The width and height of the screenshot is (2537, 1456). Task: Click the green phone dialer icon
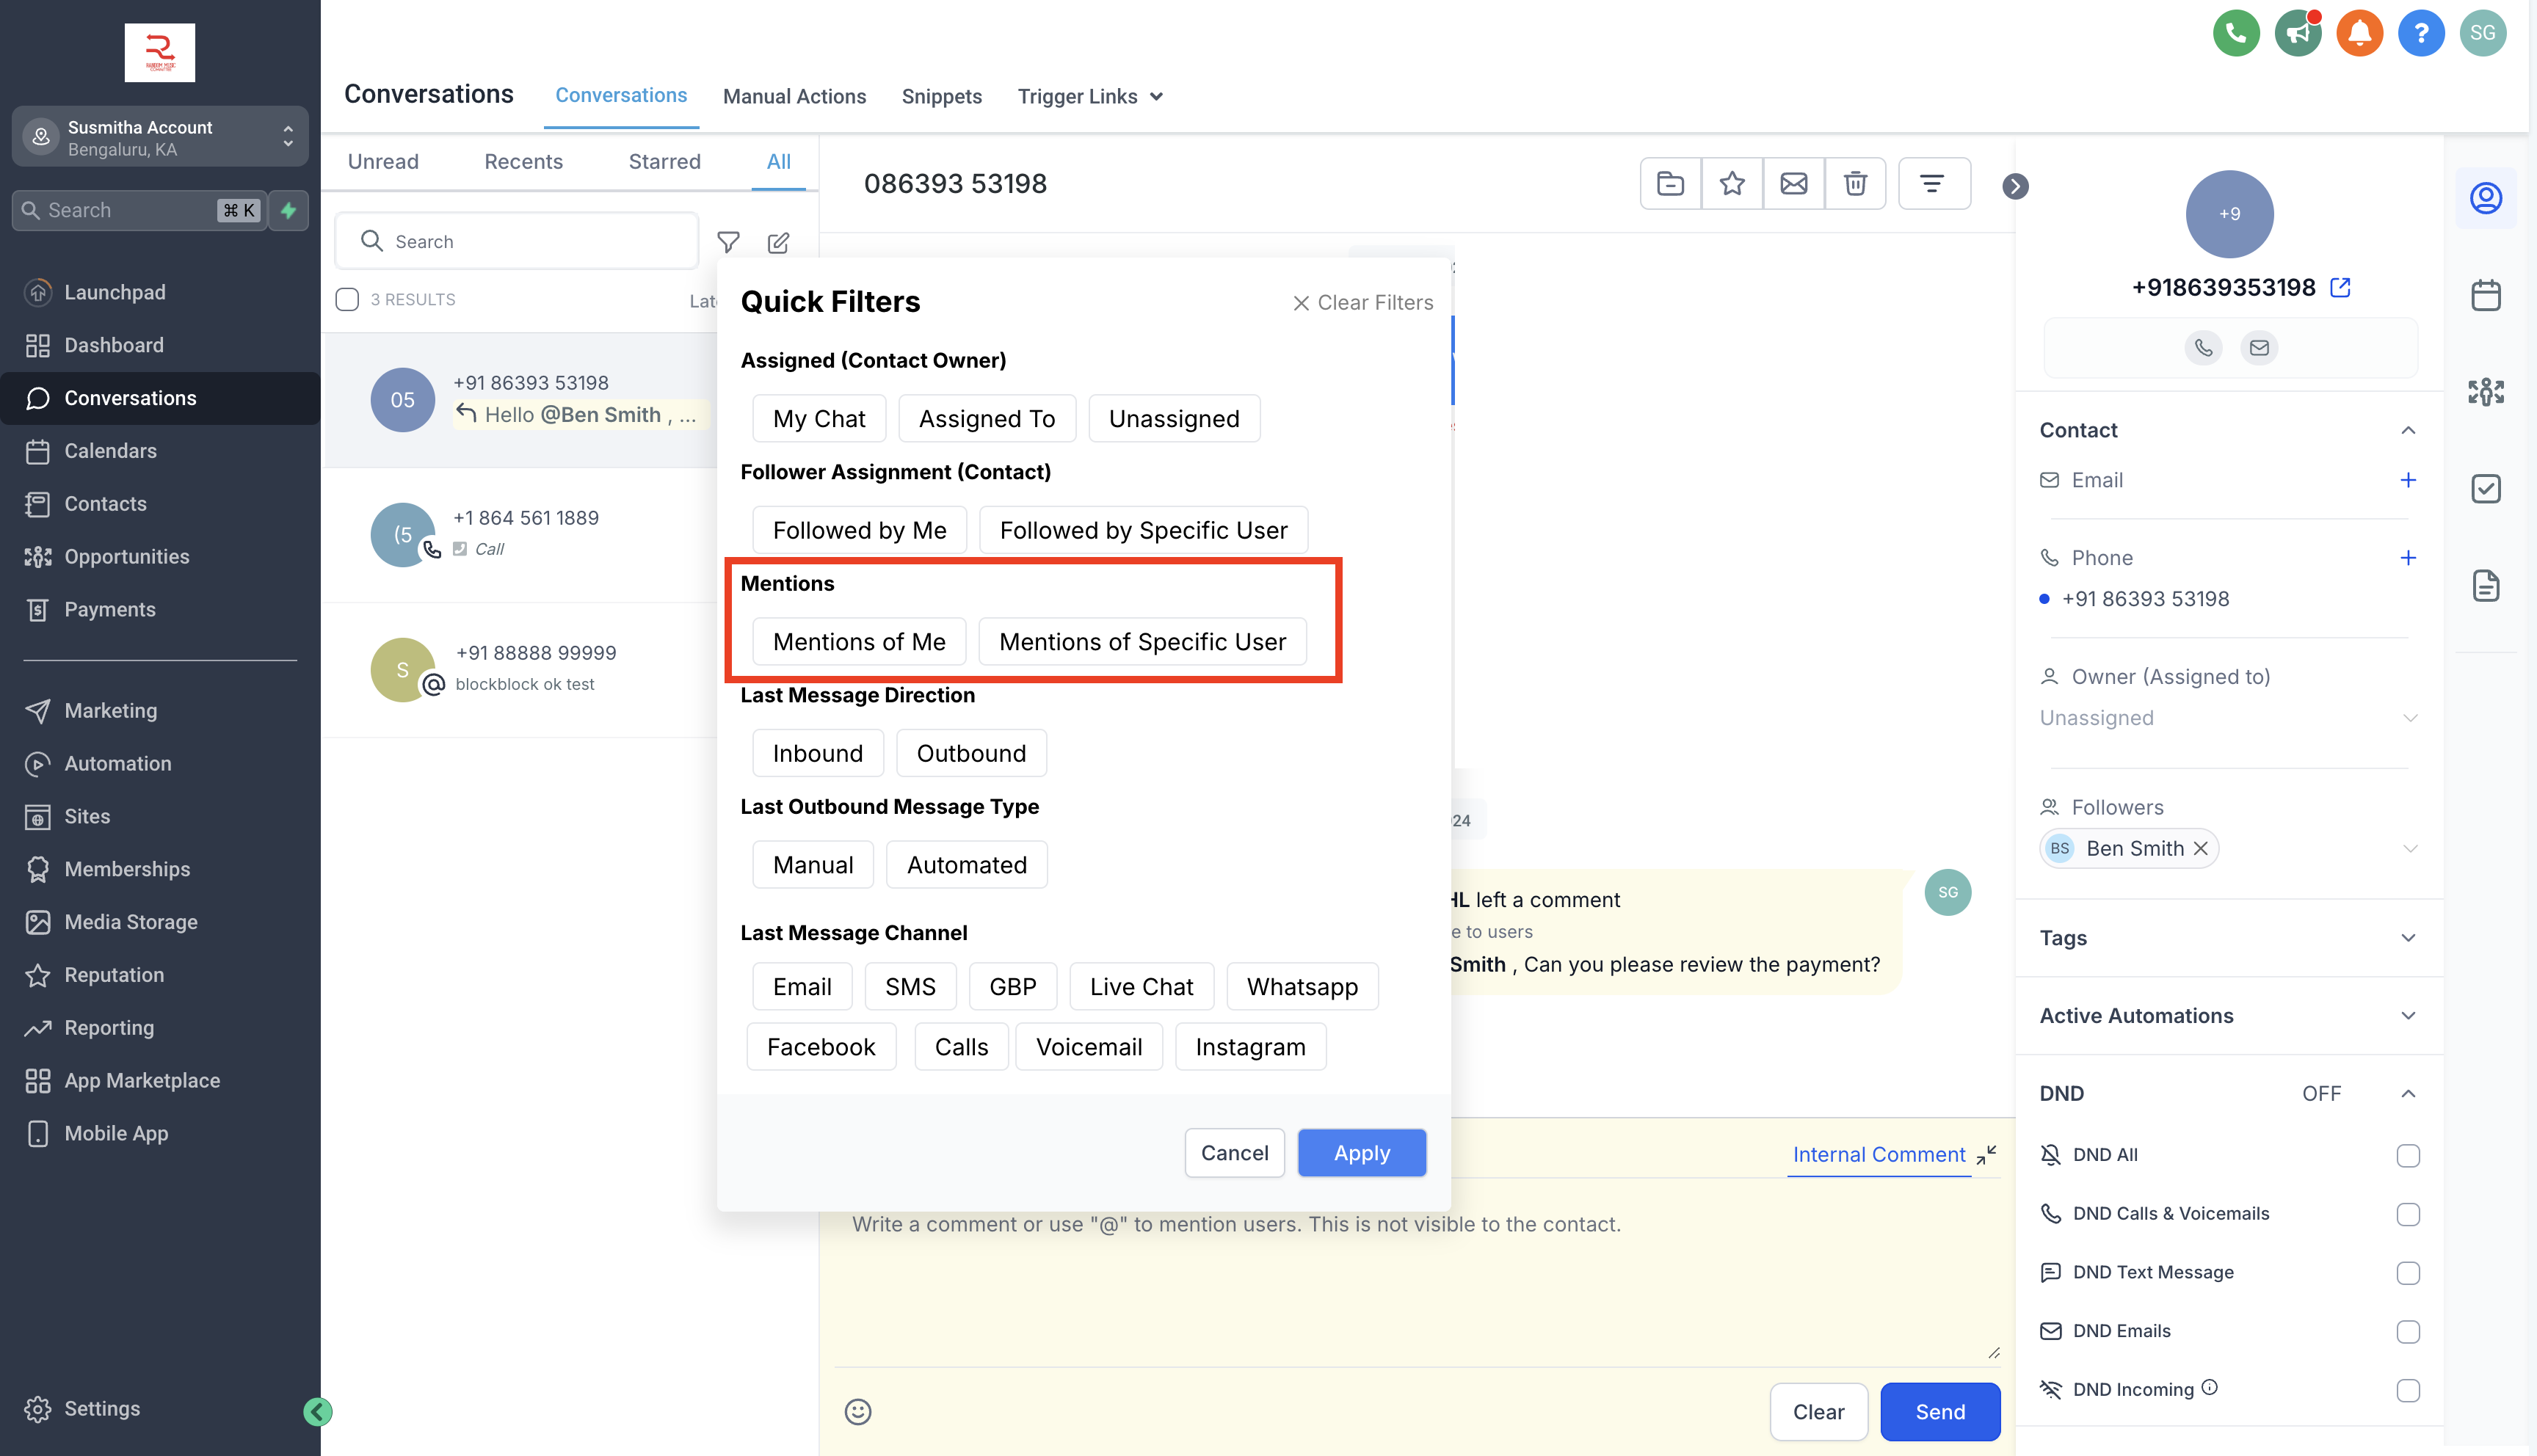click(2236, 33)
